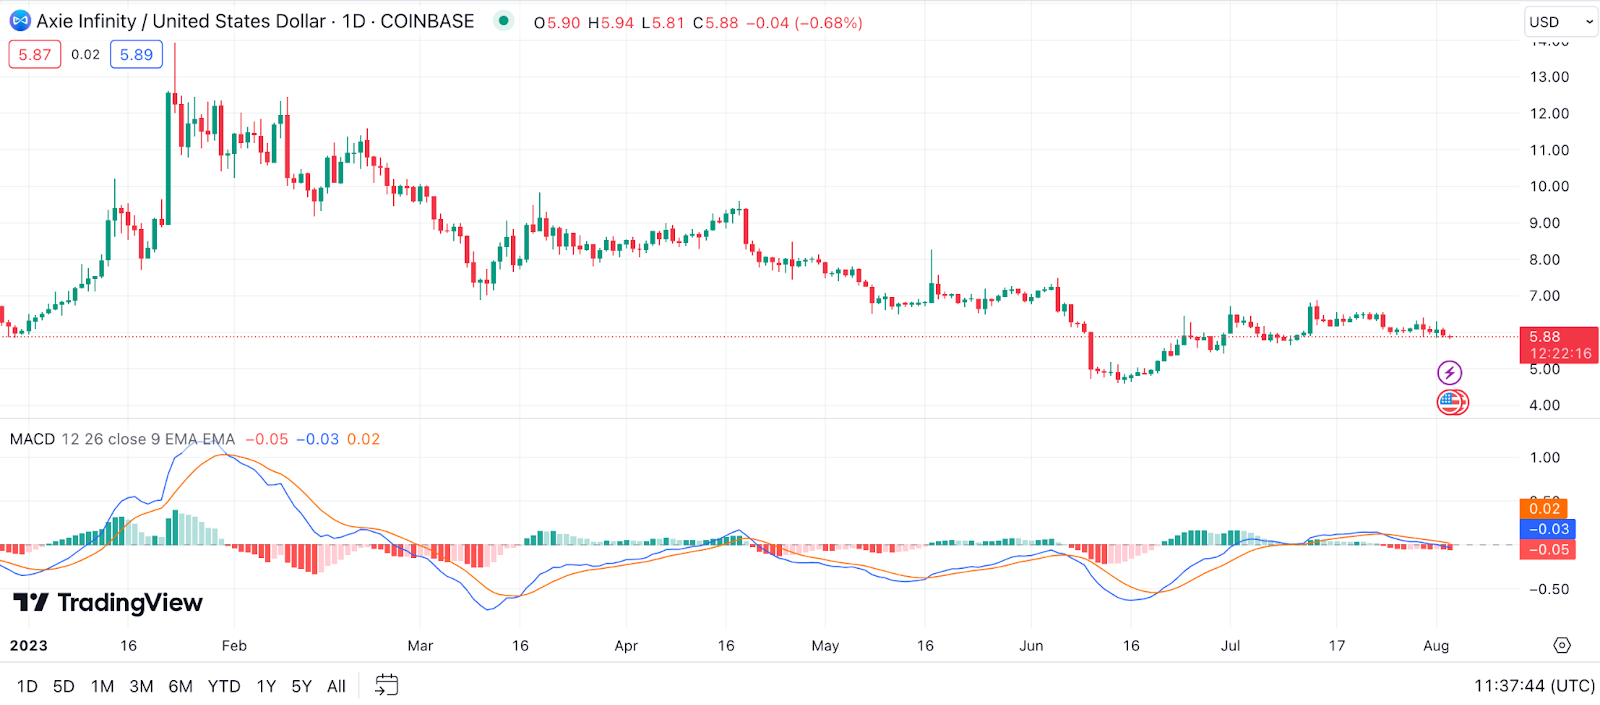Select the 1Y time range

266,686
